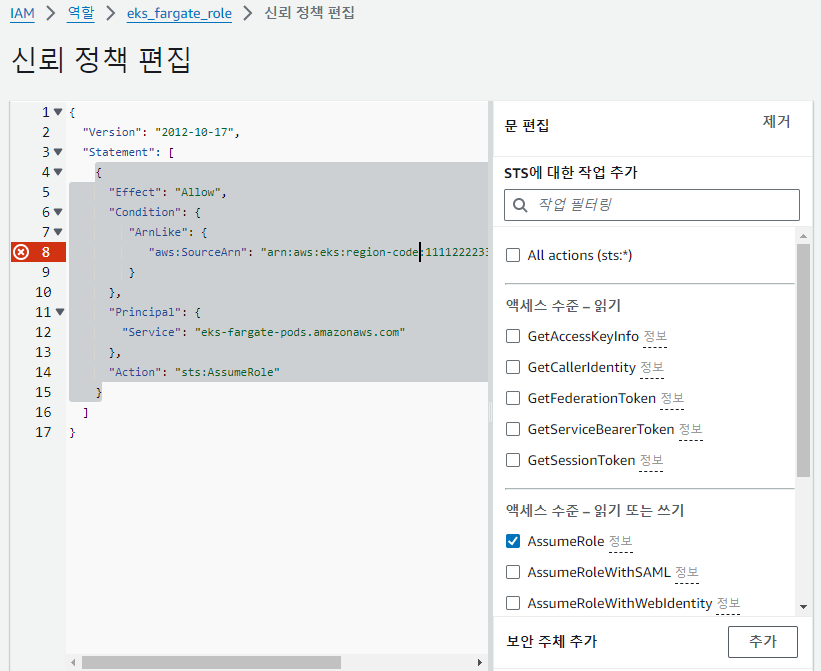This screenshot has width=821, height=671.
Task: Open the 정보 link next to GetAccessKeyInfo
Action: (655, 337)
